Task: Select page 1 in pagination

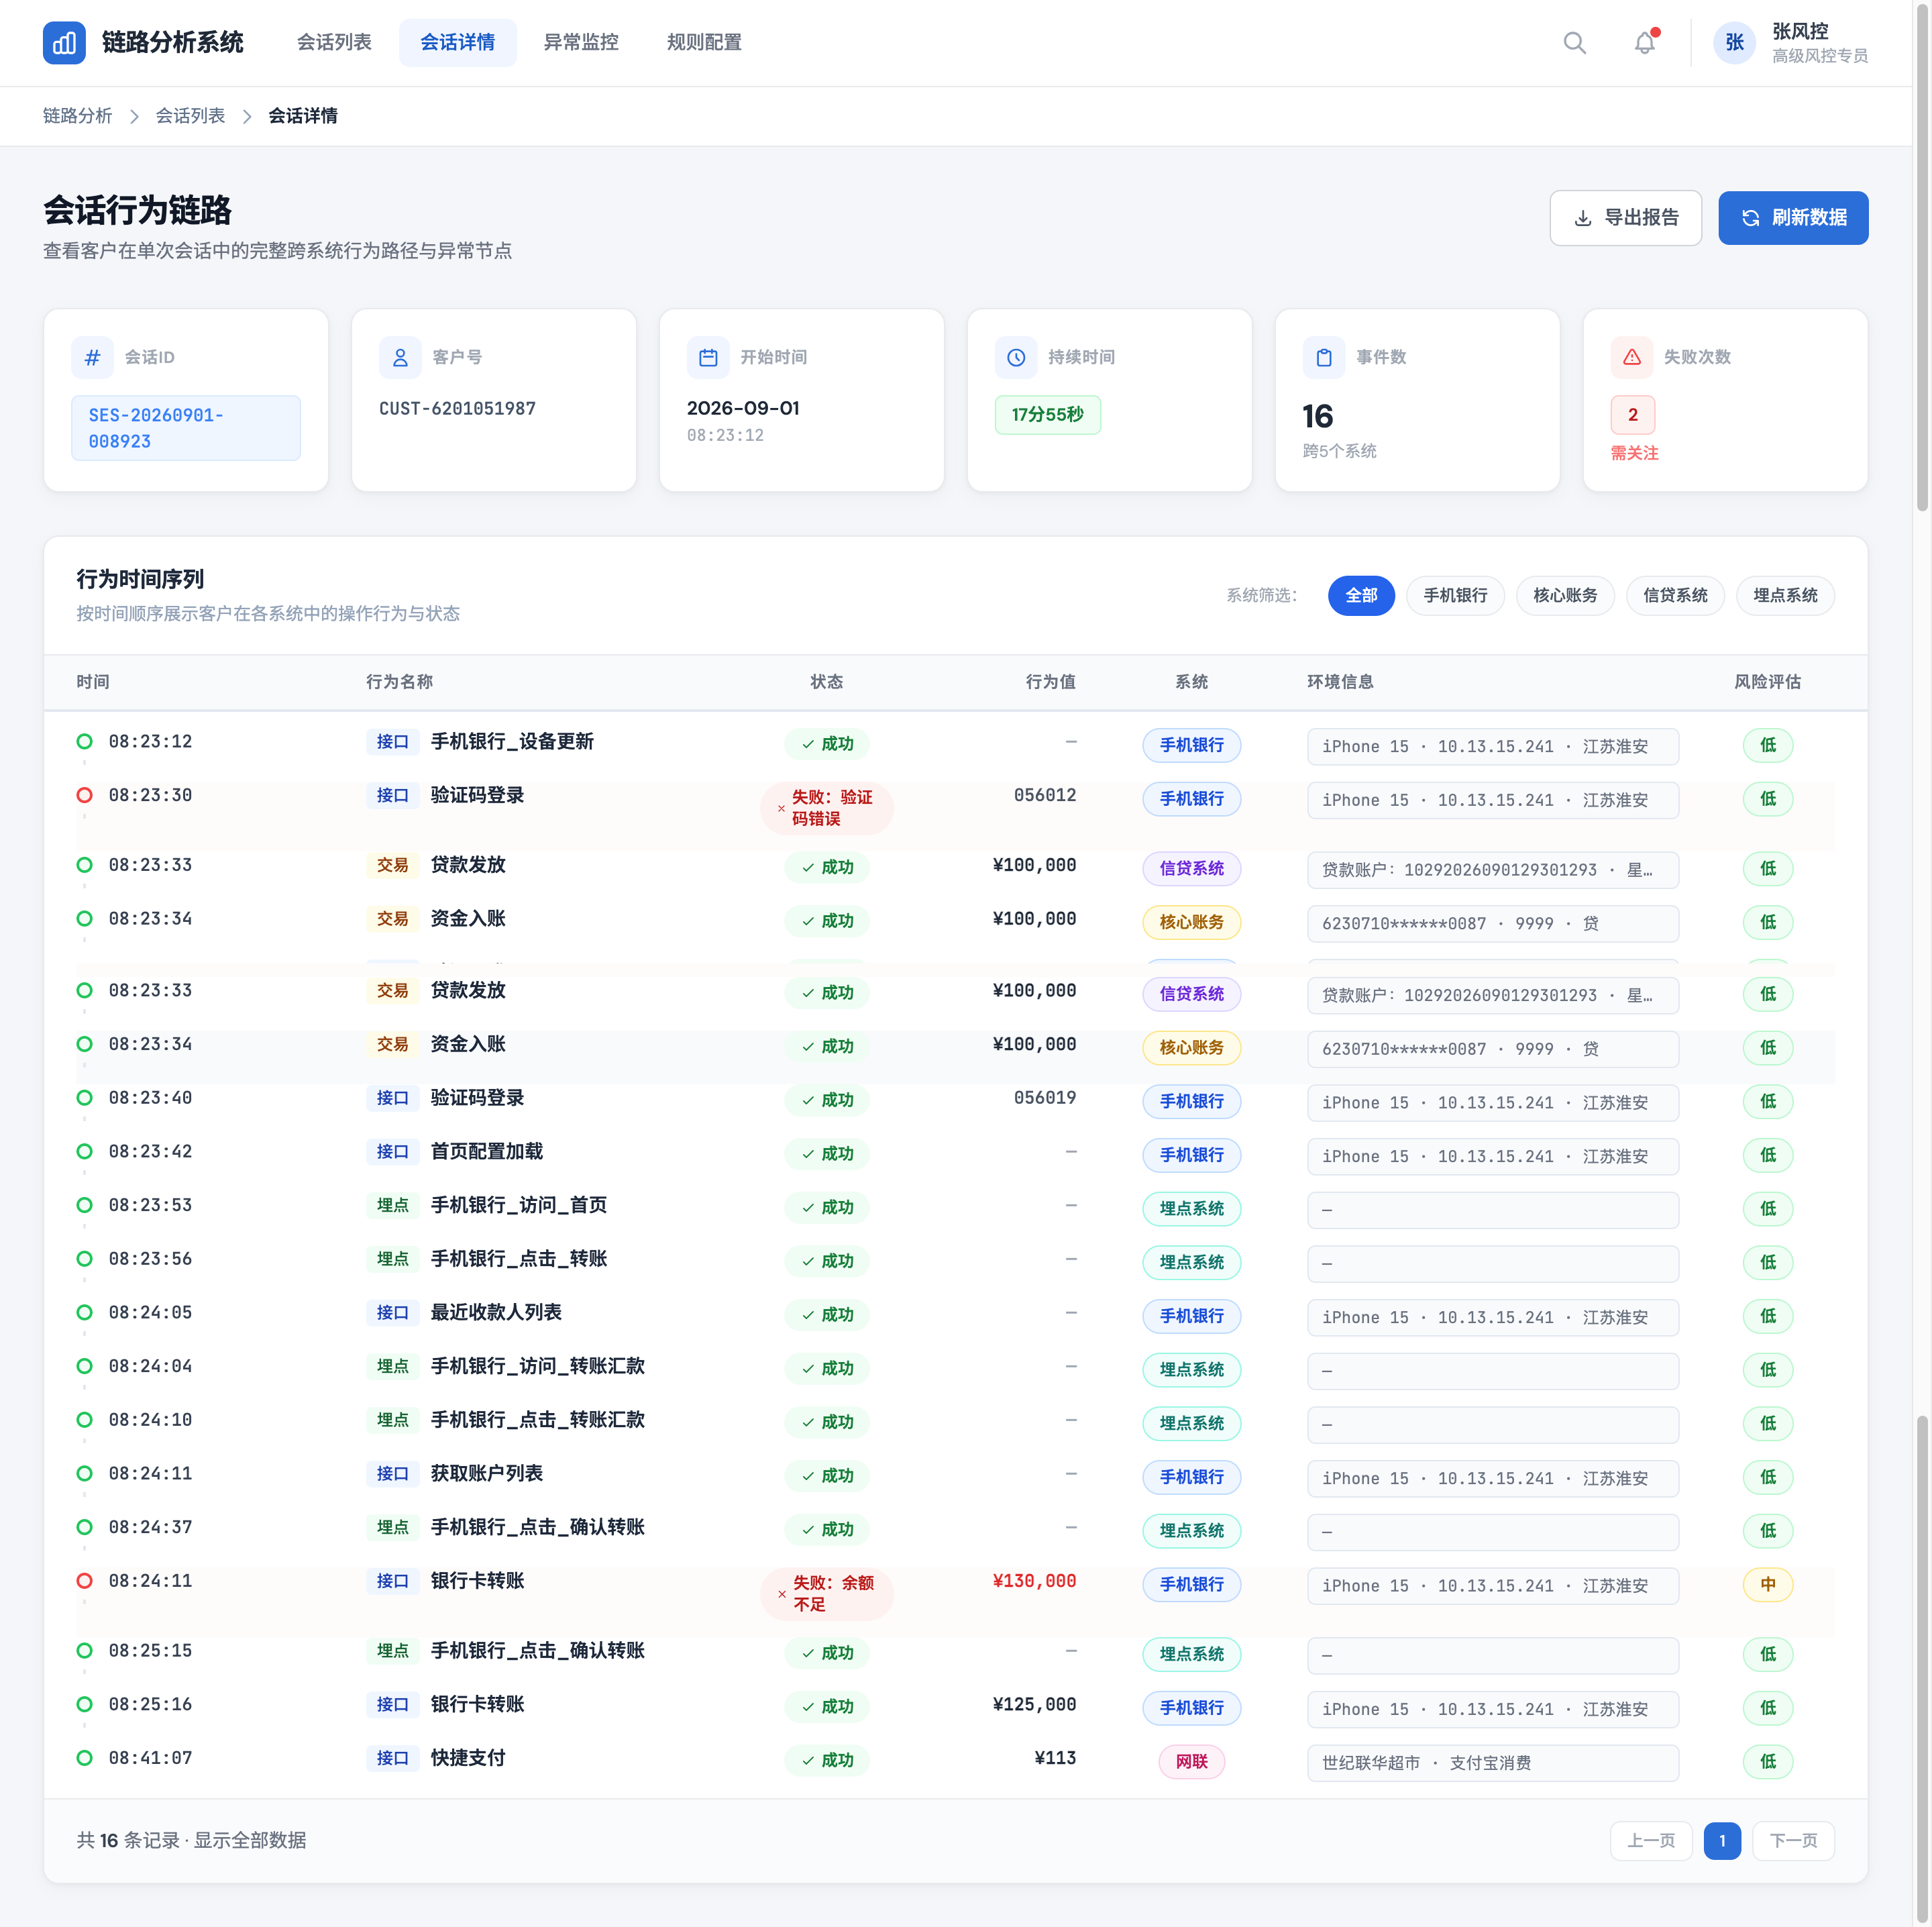Action: tap(1722, 1841)
